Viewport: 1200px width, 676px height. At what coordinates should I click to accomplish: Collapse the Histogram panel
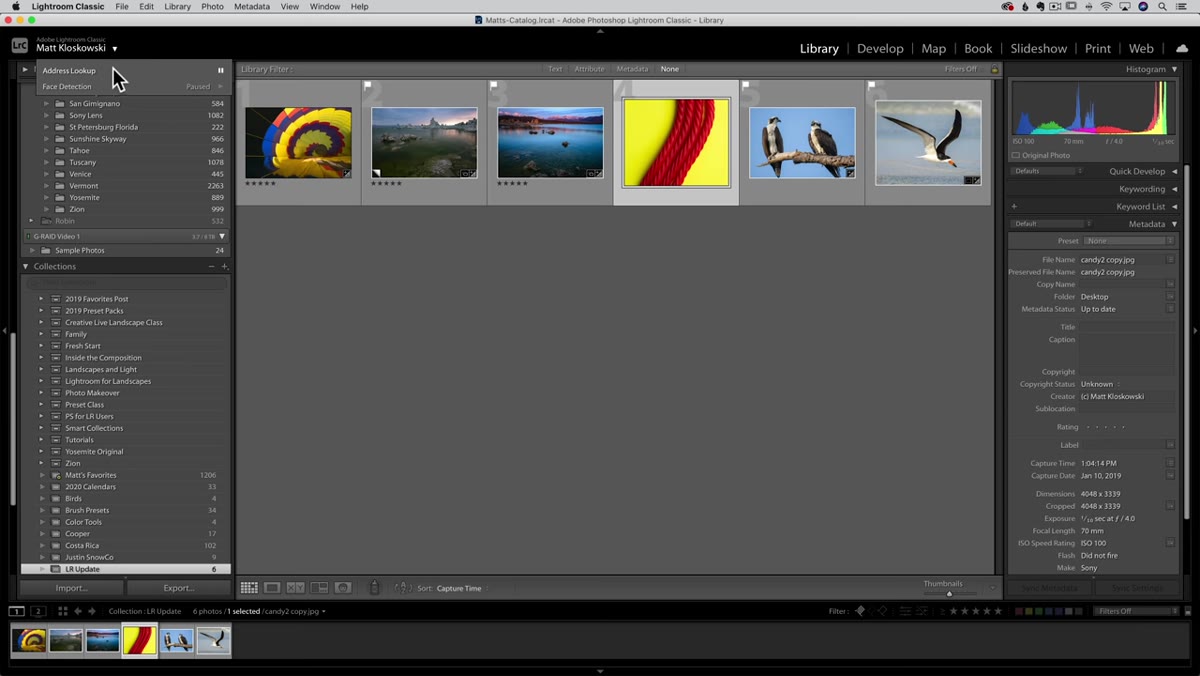coord(1174,69)
